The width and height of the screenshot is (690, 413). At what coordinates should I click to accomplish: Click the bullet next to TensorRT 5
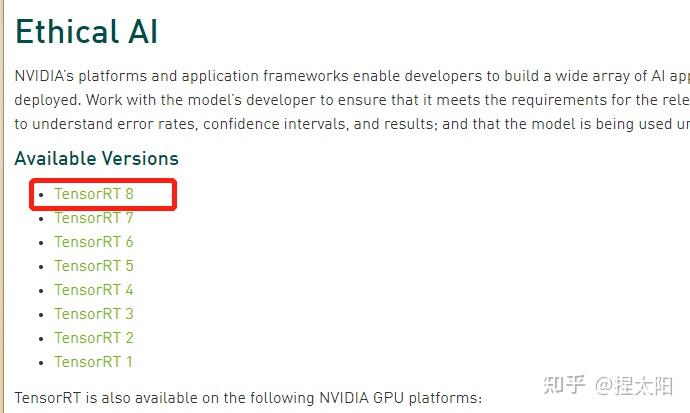click(40, 267)
